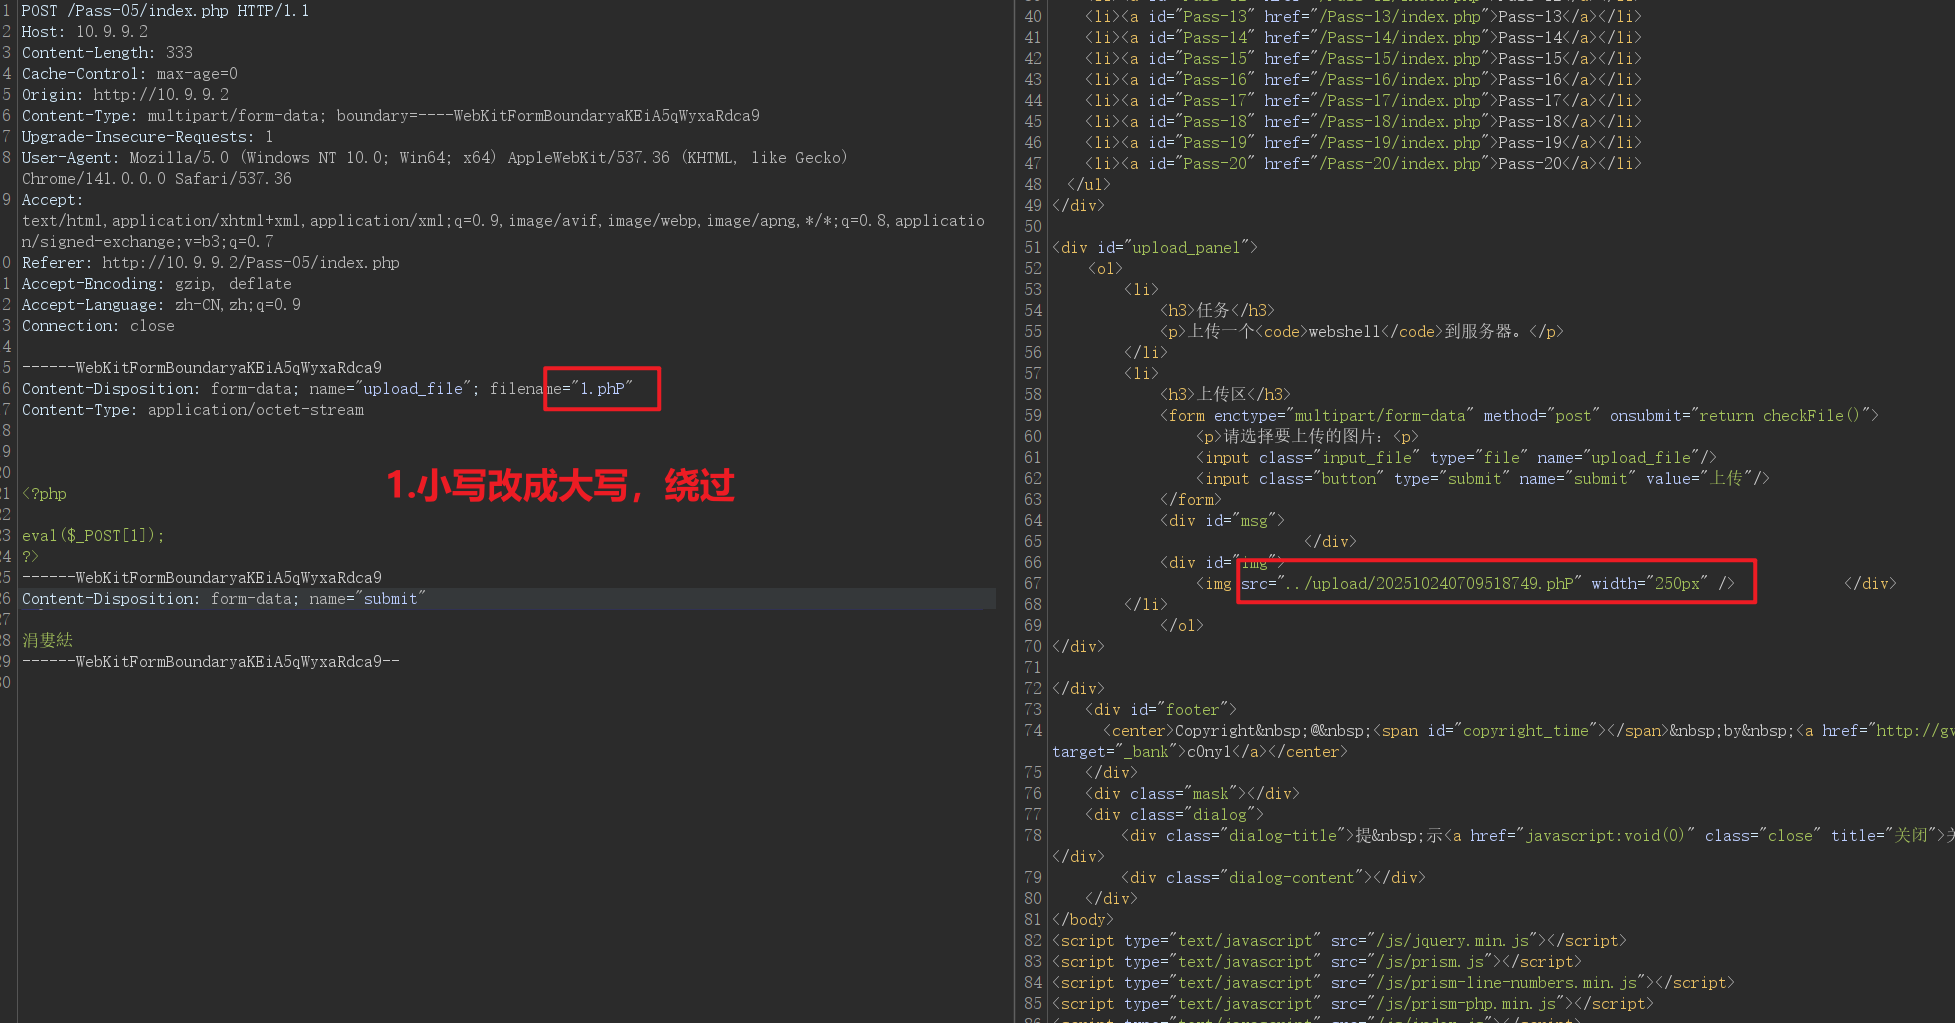Click the input class="input_file" line

point(1456,458)
